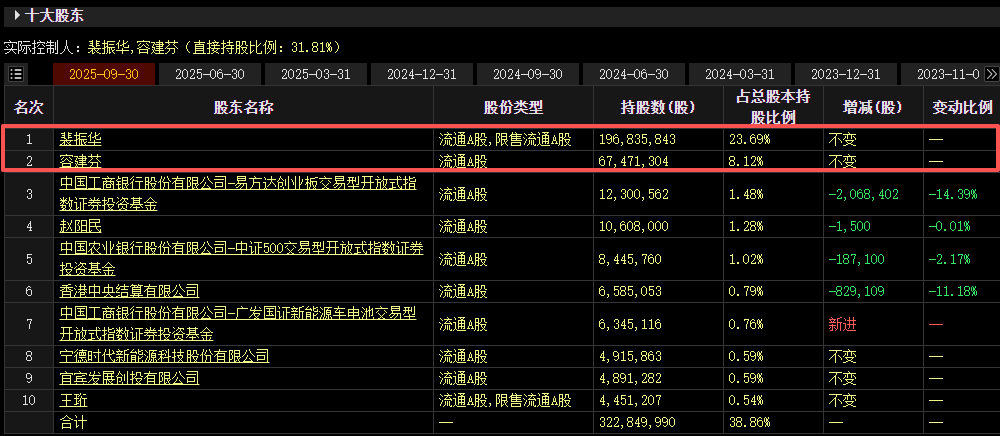The width and height of the screenshot is (1000, 436).
Task: Select the holding value 6,585,053
Action: coord(631,291)
